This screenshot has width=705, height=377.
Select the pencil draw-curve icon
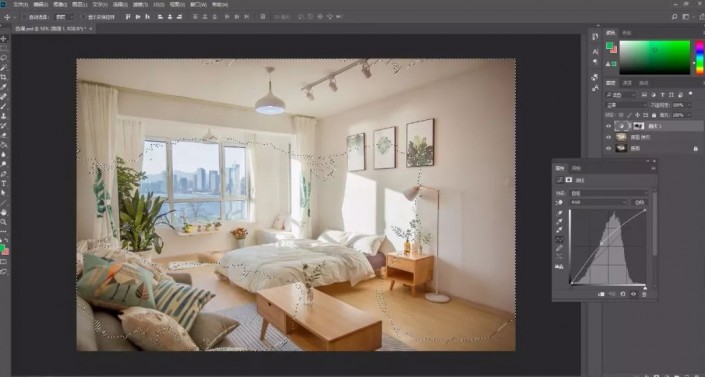pos(560,248)
